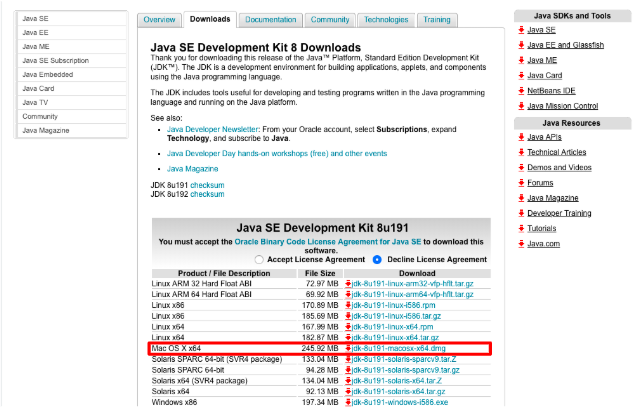Click red arrow icon beside Java Card link
The height and width of the screenshot is (415, 643).
(x=521, y=75)
